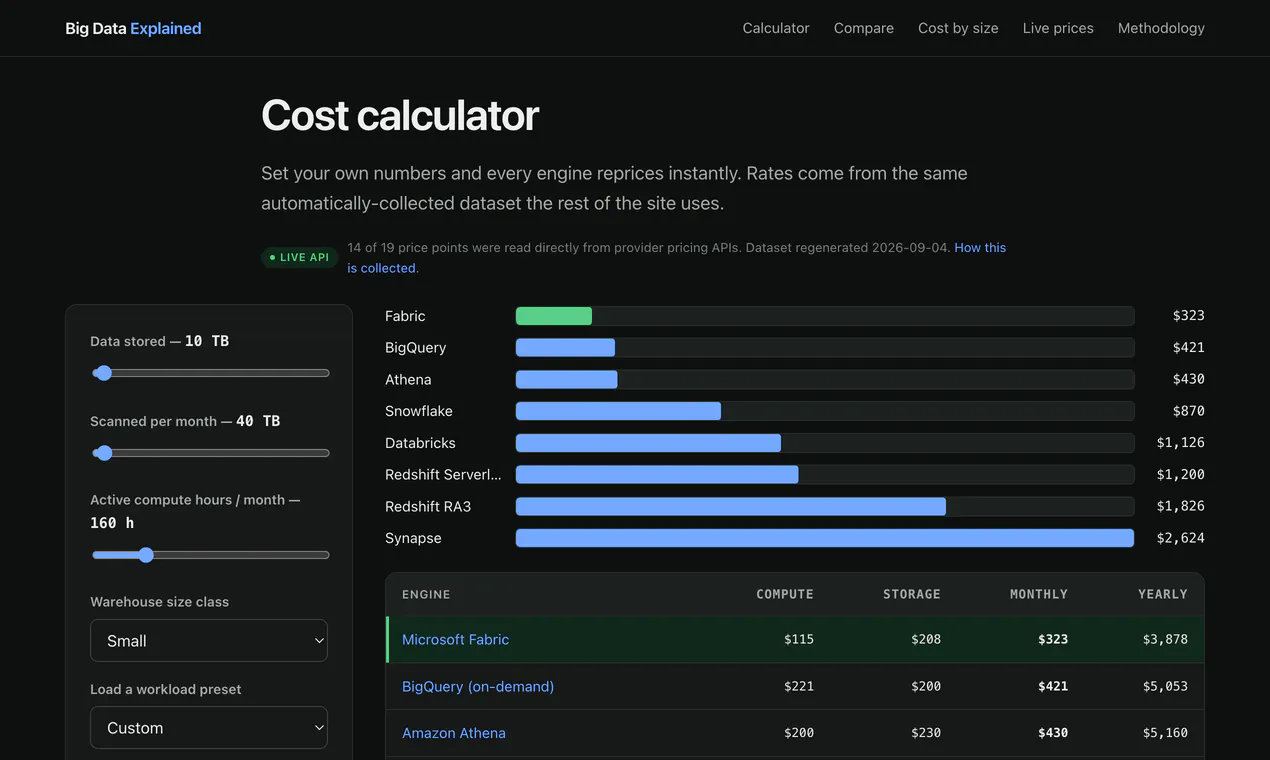Adjust the Scanned per month slider

point(210,453)
